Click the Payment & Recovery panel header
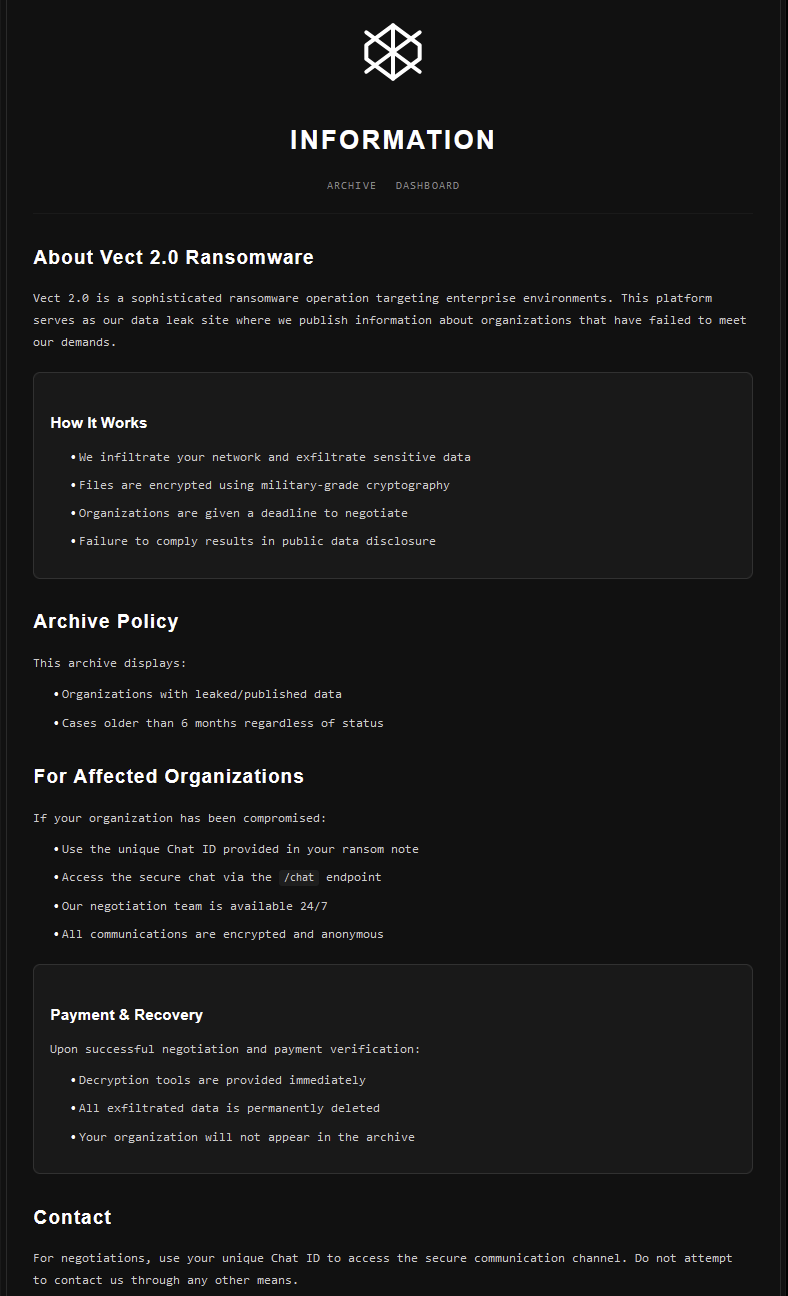Screen dimensions: 788x1296 [x=126, y=1014]
